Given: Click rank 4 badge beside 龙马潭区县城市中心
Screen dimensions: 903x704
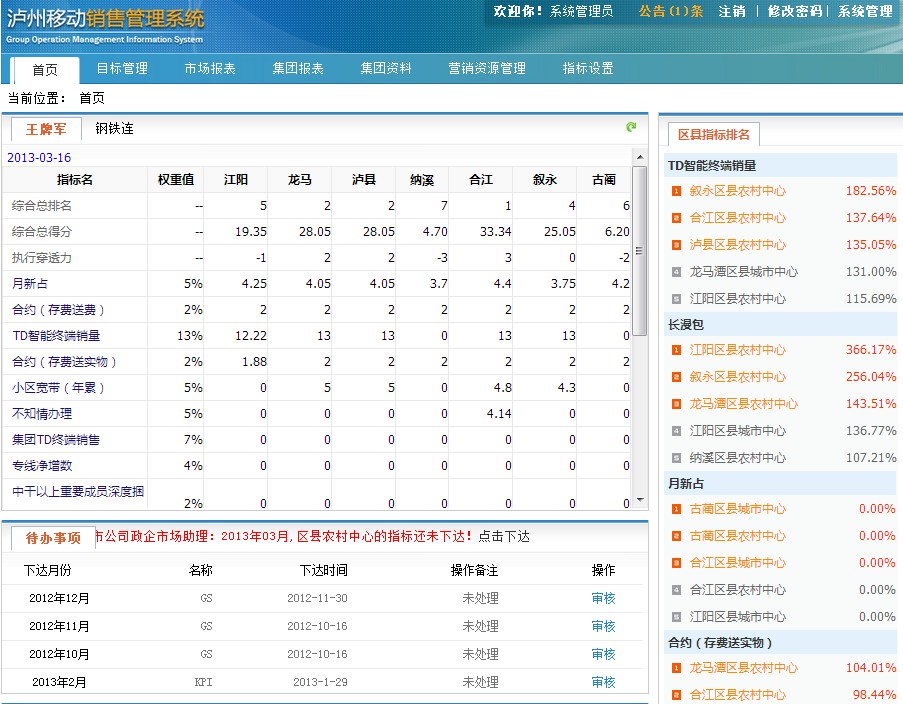Looking at the screenshot, I should pos(676,272).
